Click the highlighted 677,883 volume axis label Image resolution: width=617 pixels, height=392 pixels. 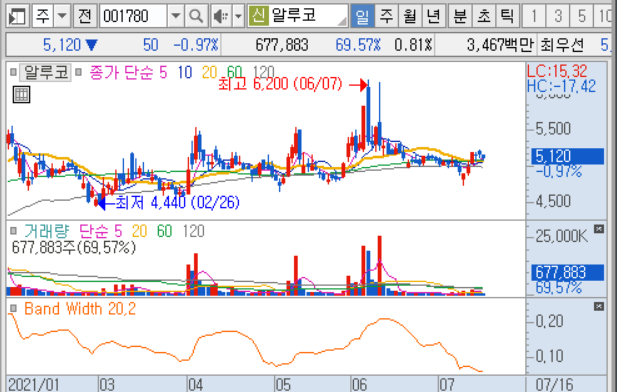(567, 272)
